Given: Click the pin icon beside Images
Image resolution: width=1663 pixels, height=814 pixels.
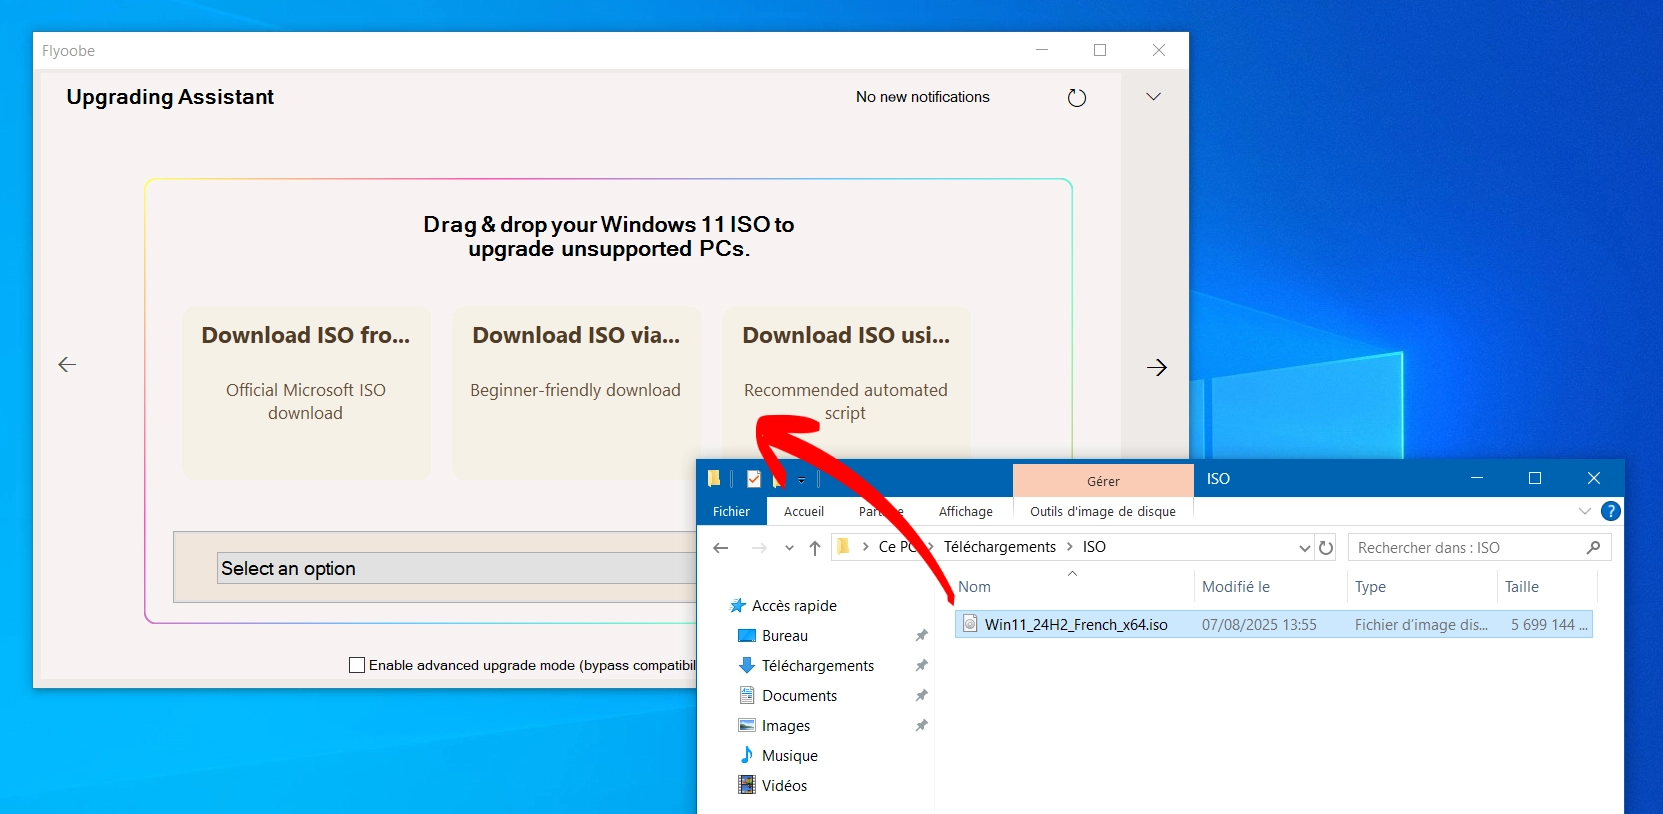Looking at the screenshot, I should [921, 725].
